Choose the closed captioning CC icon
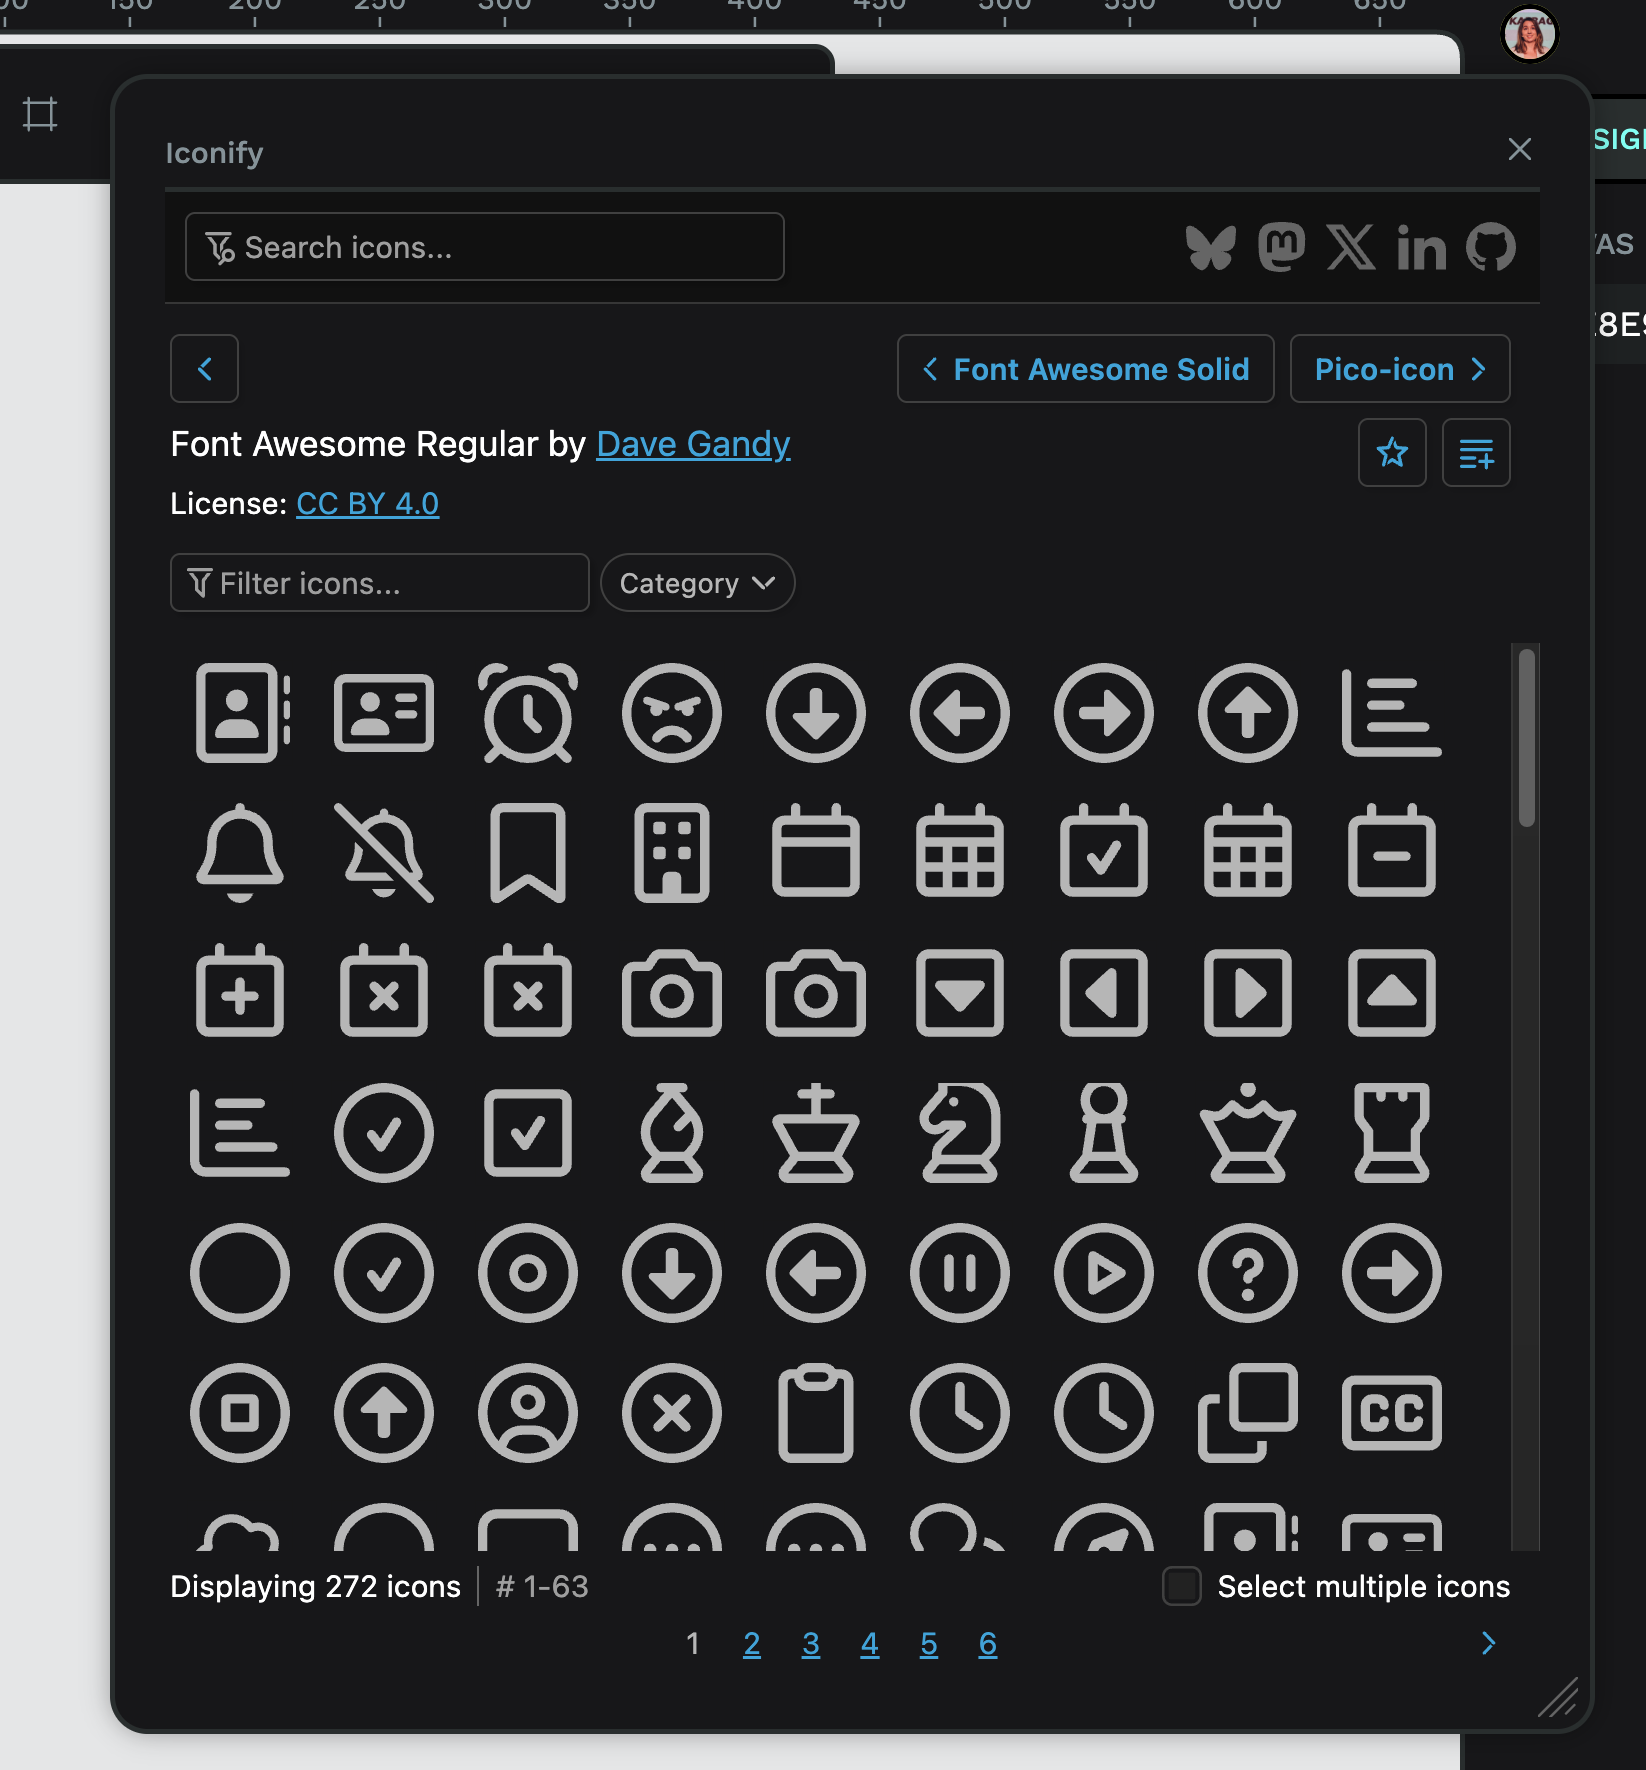Viewport: 1646px width, 1770px height. pyautogui.click(x=1392, y=1413)
